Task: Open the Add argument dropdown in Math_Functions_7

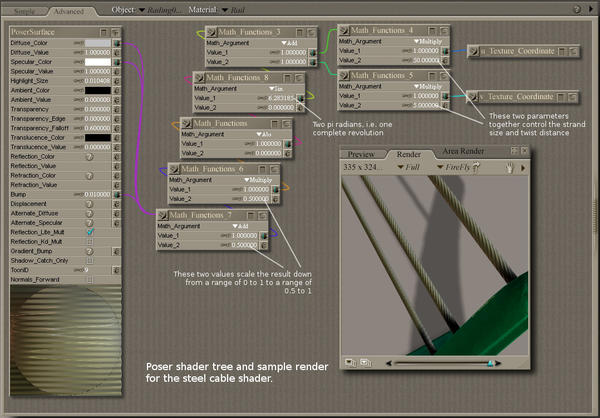Action: 241,226
